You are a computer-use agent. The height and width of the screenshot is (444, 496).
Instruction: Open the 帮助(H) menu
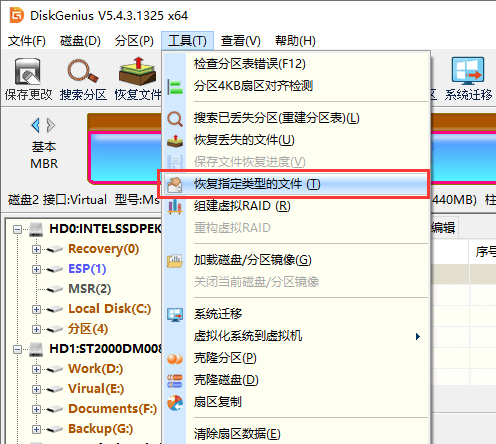click(295, 41)
